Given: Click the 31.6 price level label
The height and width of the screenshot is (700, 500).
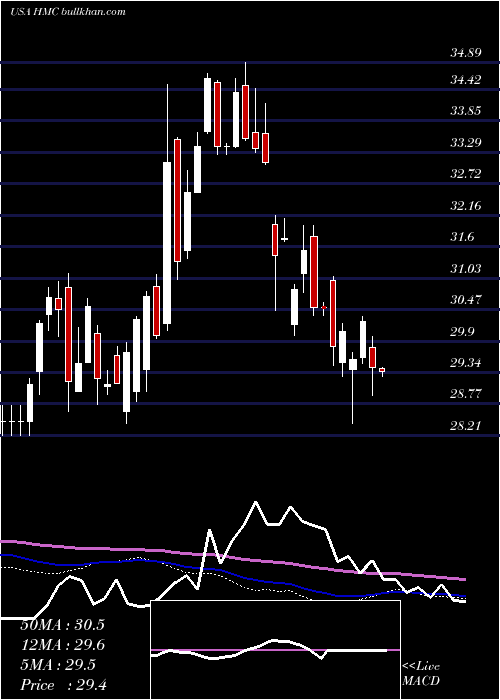Looking at the screenshot, I should pos(462,237).
